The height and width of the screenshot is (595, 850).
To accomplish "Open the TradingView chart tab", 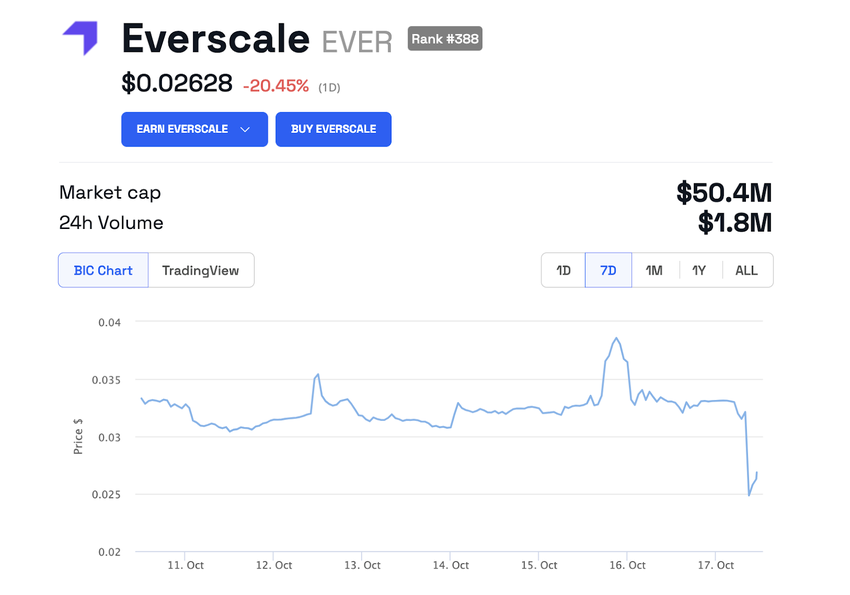I will tap(201, 270).
